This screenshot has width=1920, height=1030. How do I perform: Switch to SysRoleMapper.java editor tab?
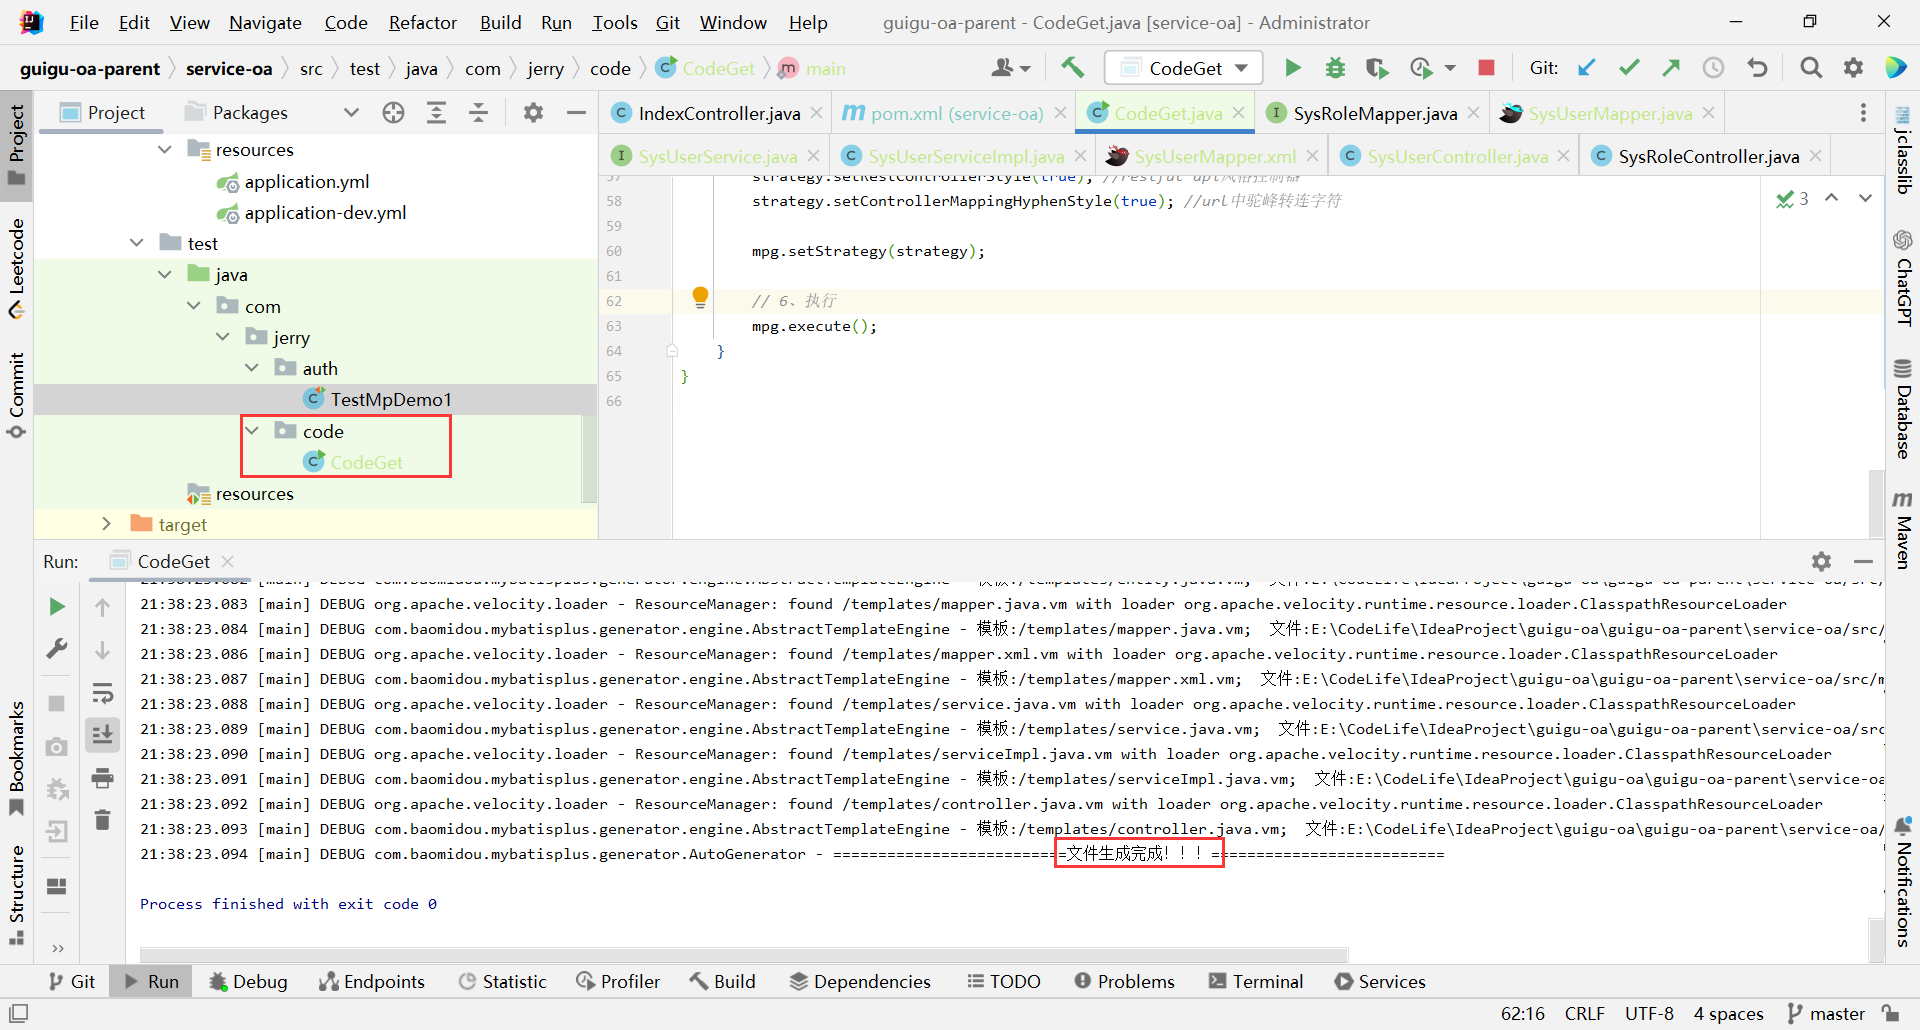pos(1374,114)
